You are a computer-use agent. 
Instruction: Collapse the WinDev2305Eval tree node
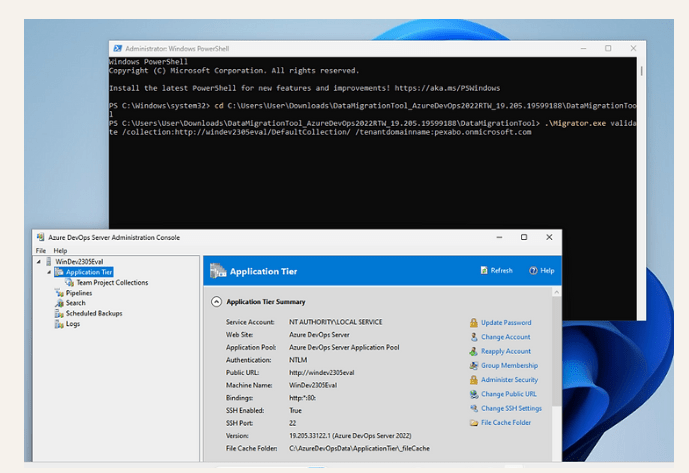39,262
